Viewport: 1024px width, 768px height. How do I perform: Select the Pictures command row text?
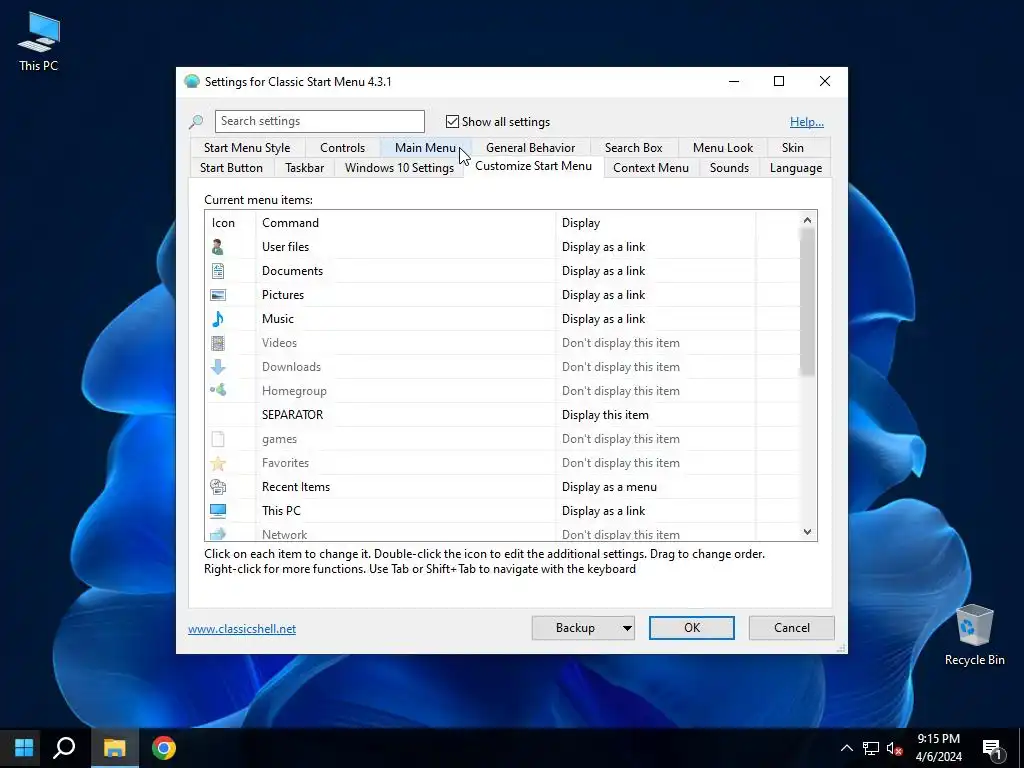[283, 295]
